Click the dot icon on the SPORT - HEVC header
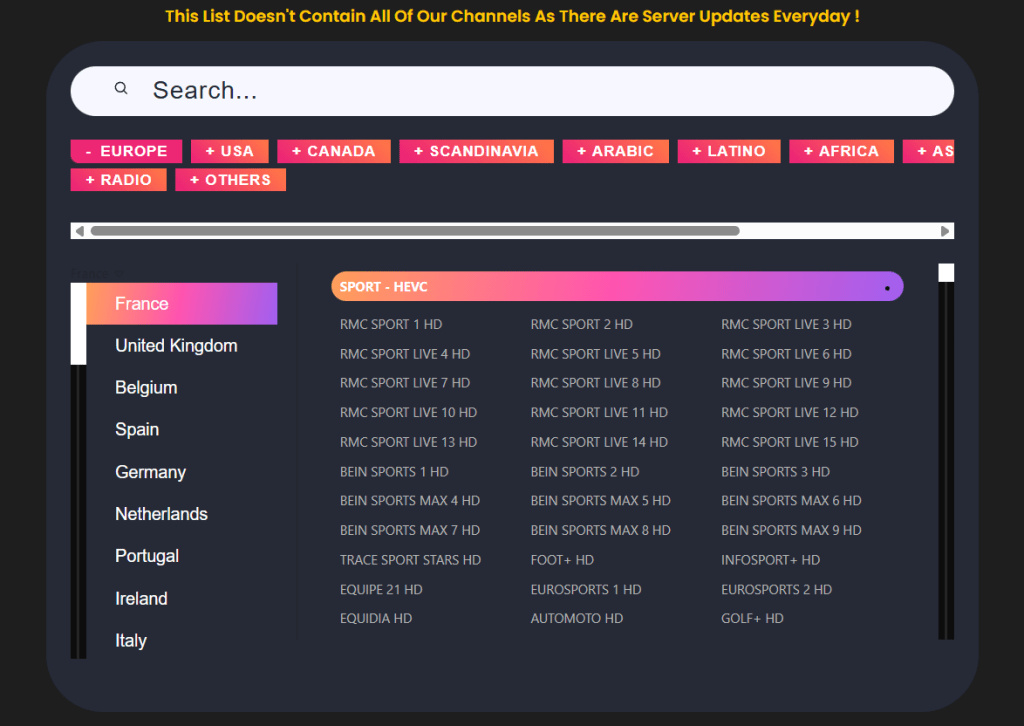The image size is (1024, 726). tap(886, 286)
